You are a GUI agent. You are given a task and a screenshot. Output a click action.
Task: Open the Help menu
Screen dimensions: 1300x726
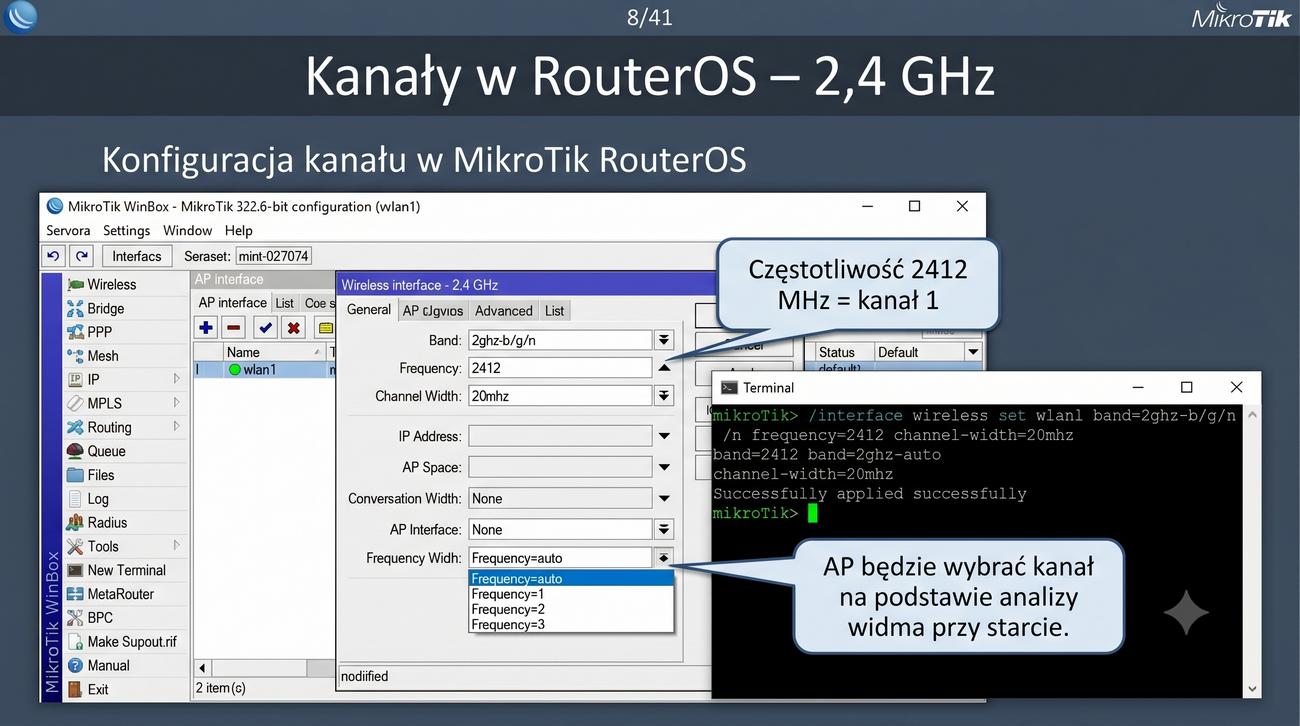tap(239, 231)
